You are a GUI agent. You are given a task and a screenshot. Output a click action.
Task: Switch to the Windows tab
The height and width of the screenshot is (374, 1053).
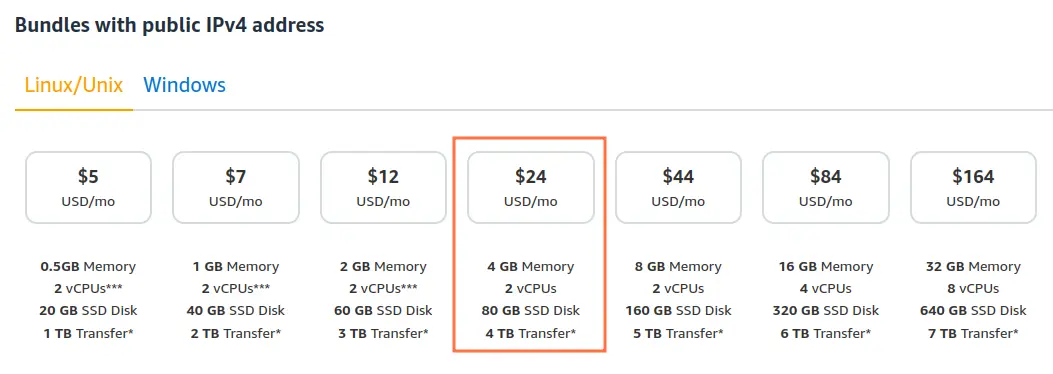[185, 85]
